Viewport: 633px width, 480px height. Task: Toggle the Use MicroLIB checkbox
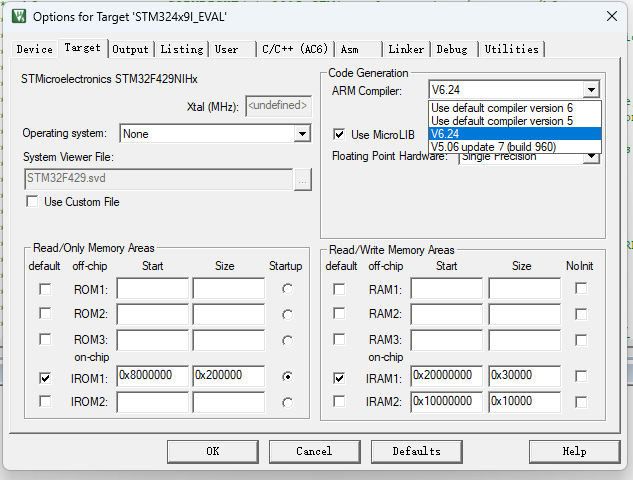pos(339,134)
